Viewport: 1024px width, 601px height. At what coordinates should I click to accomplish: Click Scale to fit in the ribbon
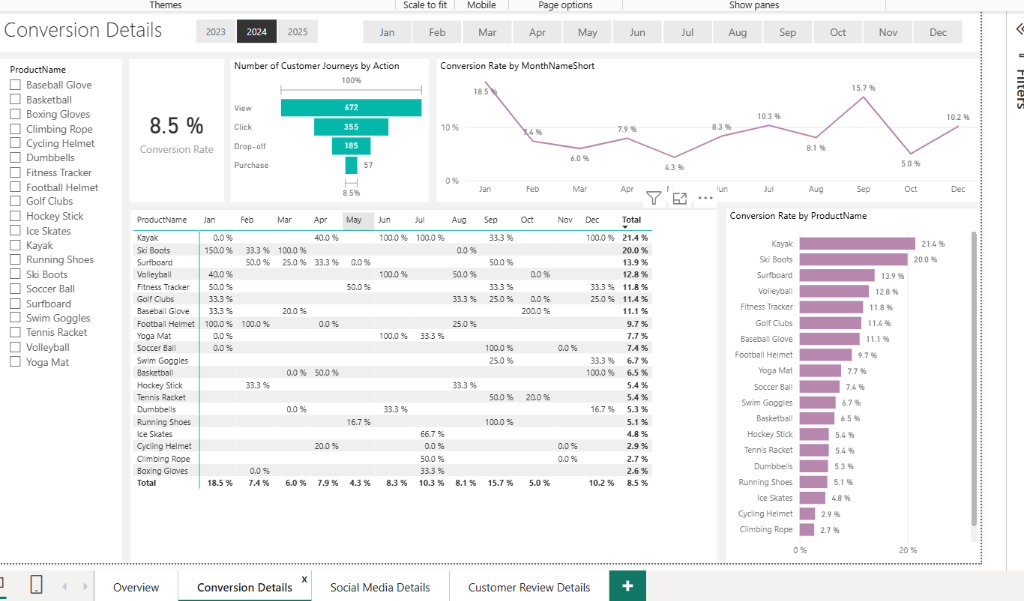tap(425, 5)
